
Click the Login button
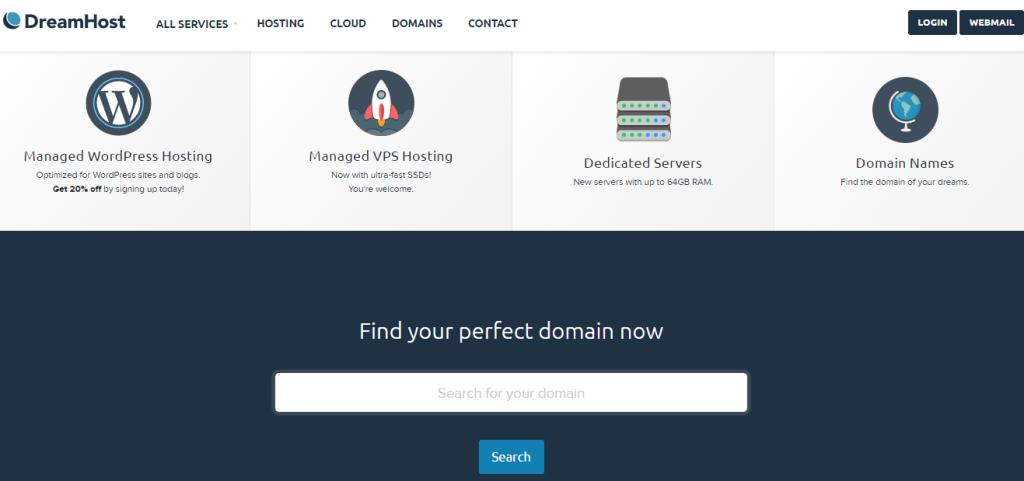933,22
